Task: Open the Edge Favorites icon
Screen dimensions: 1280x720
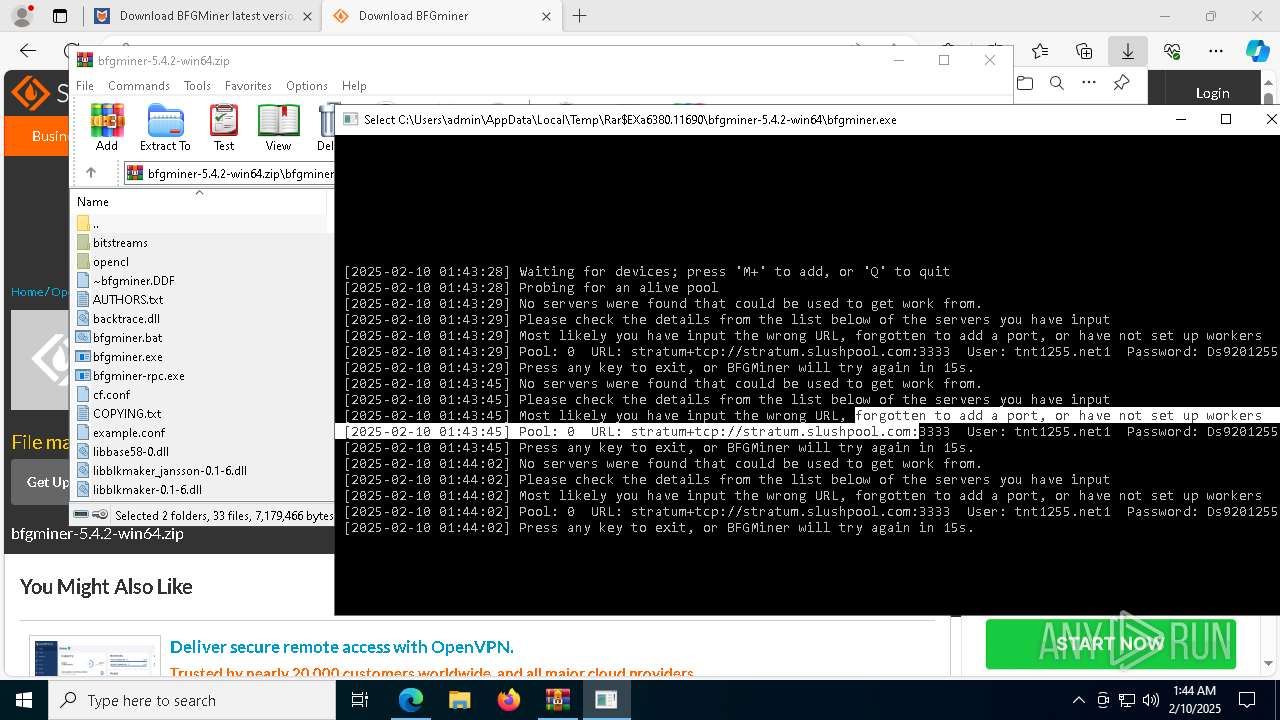Action: pos(1040,51)
